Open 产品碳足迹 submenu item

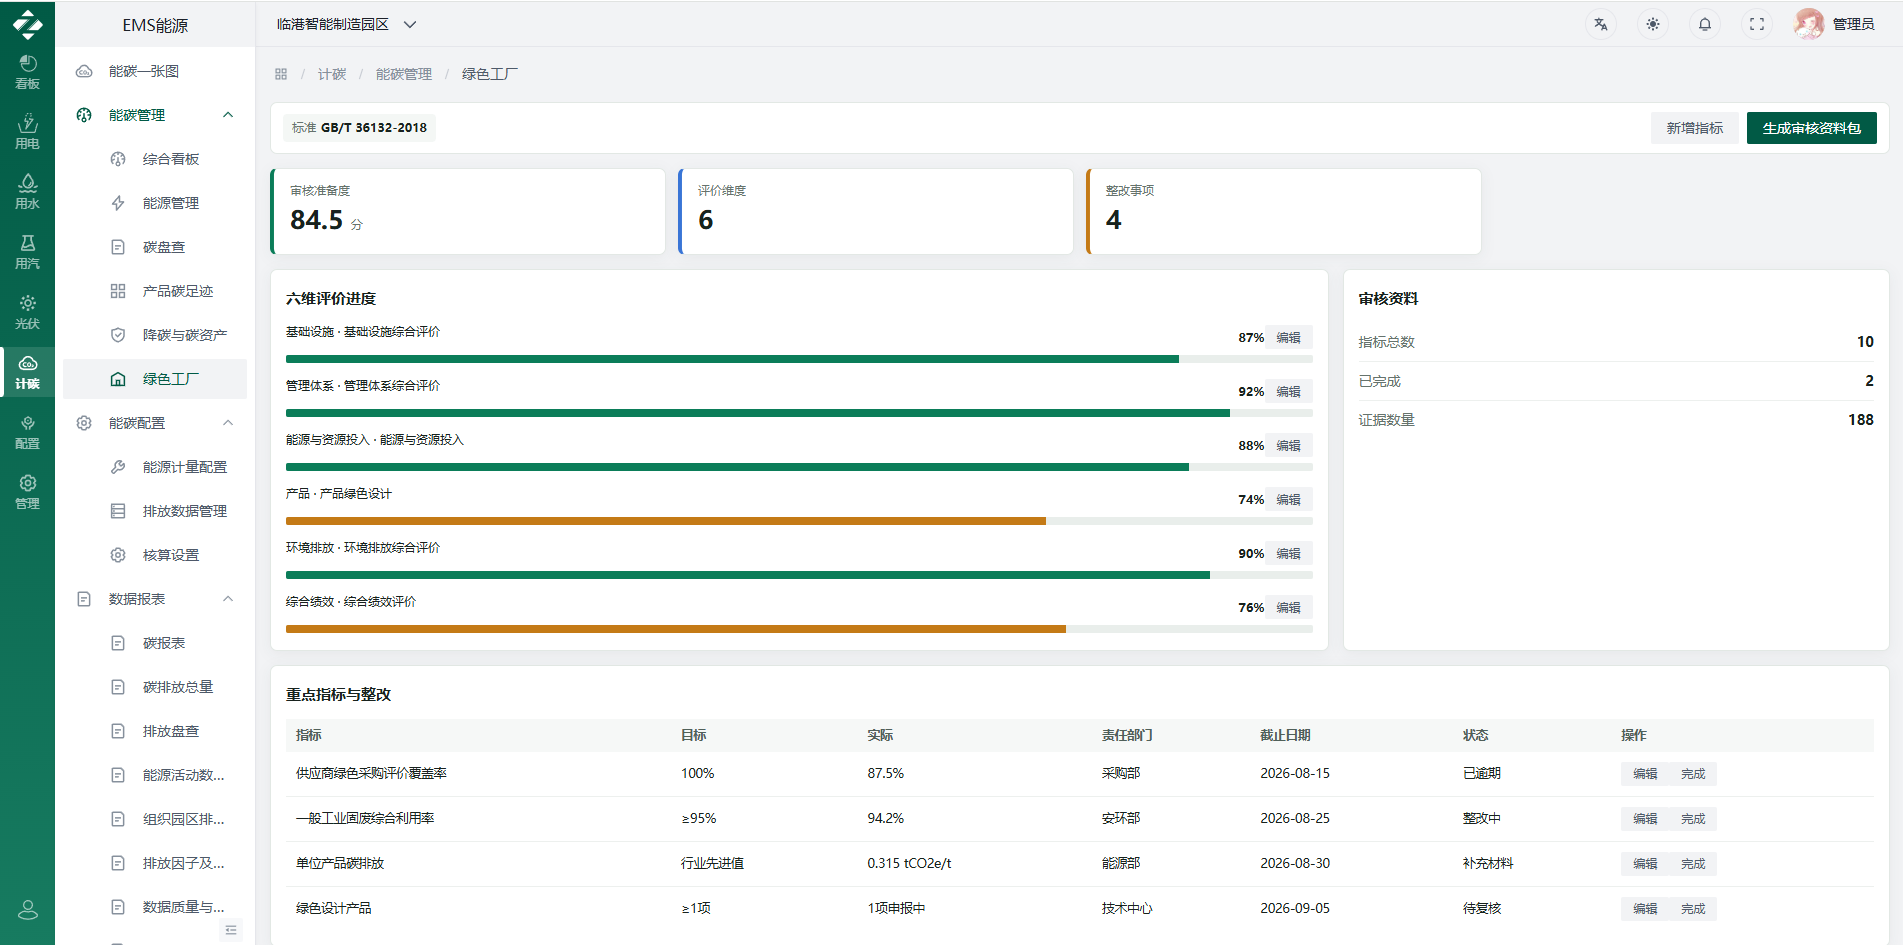point(155,291)
